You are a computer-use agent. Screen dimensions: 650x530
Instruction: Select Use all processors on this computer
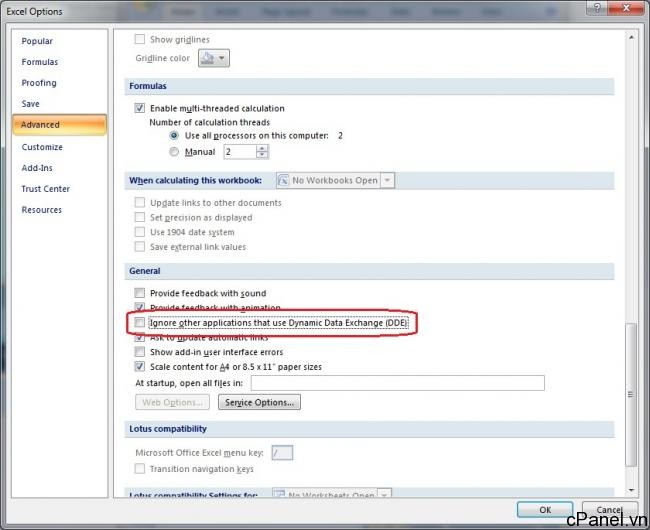click(x=174, y=136)
